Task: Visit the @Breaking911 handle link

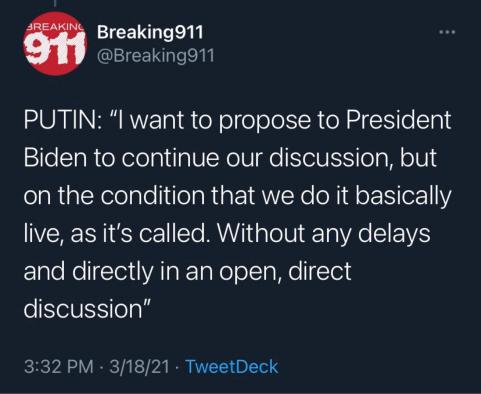Action: (156, 55)
